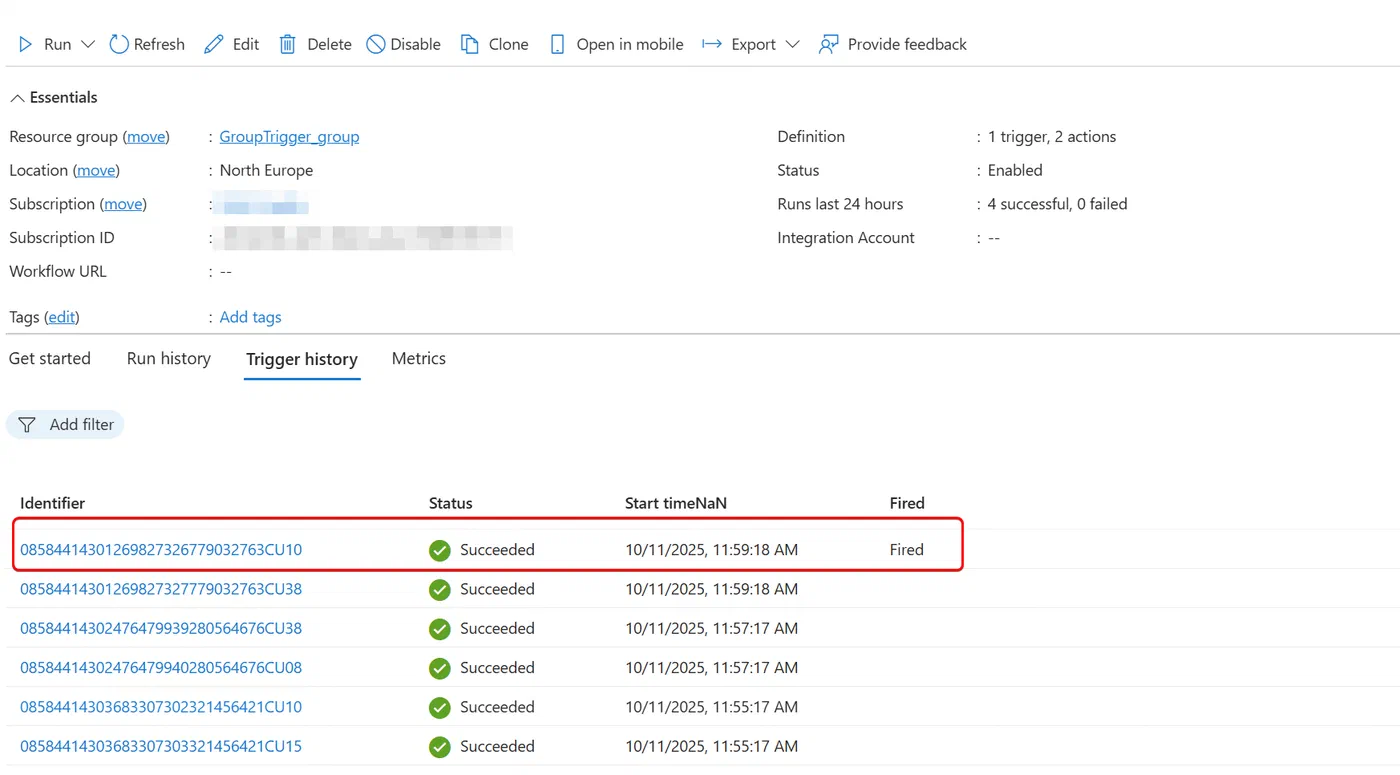This screenshot has width=1400, height=775.
Task: Open trigger identifier ending in 421CU15
Action: (x=161, y=747)
